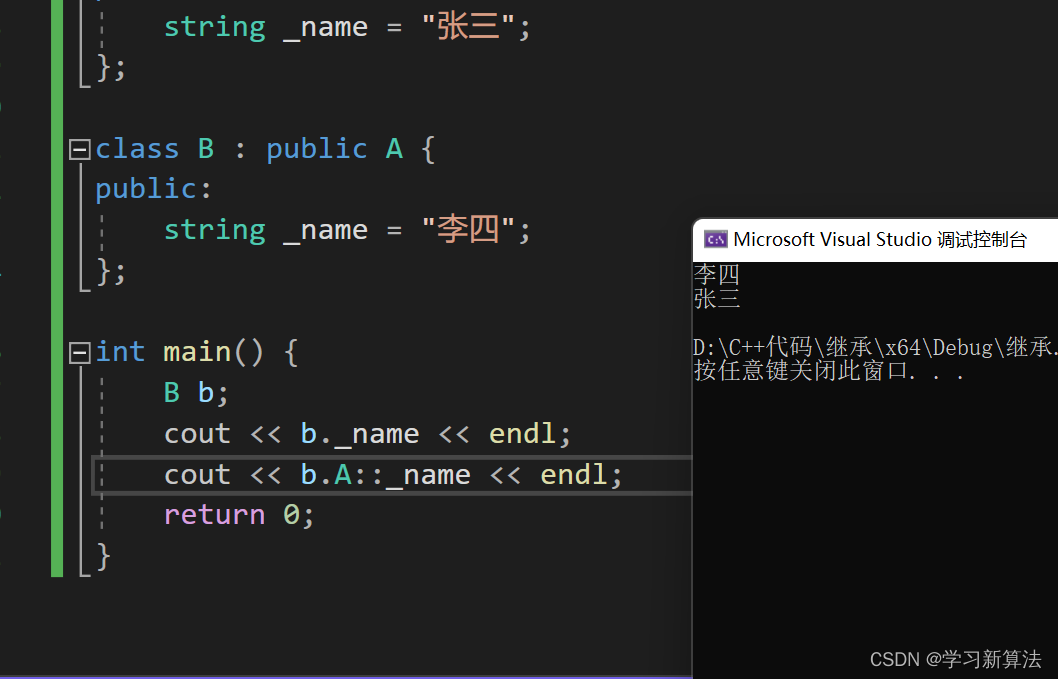
Task: Click the 'cout << b.A::_name << endl;' line
Action: tap(393, 475)
